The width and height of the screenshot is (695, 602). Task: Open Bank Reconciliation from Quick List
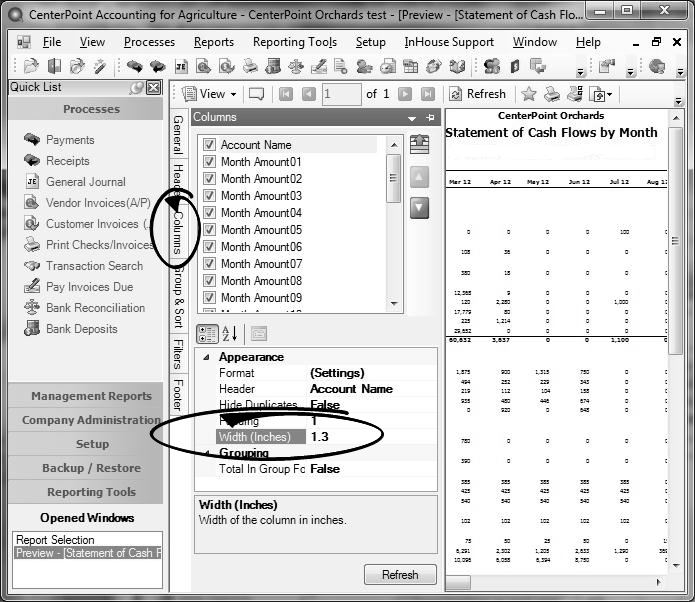(x=95, y=308)
